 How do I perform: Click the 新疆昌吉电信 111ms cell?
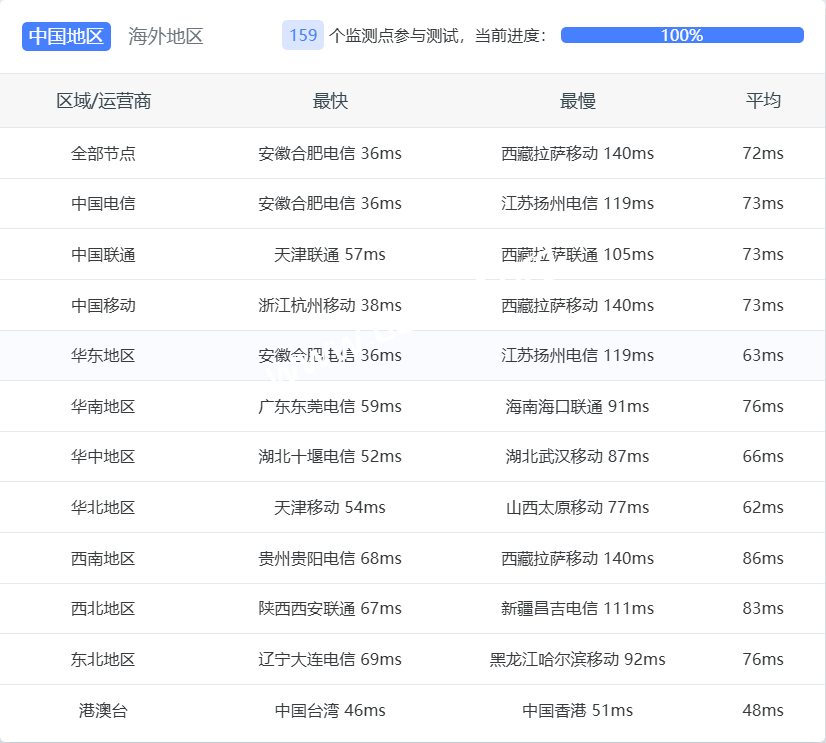coord(577,608)
